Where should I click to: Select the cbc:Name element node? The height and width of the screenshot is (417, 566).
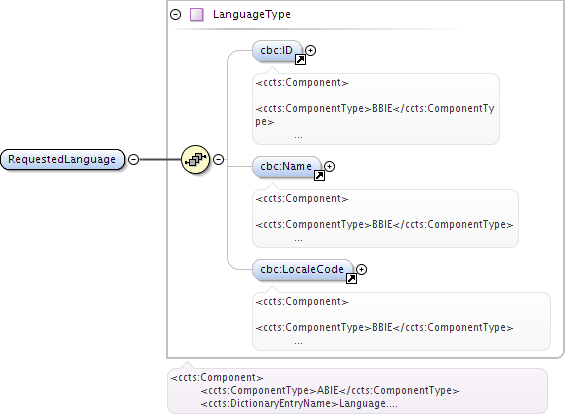[286, 166]
